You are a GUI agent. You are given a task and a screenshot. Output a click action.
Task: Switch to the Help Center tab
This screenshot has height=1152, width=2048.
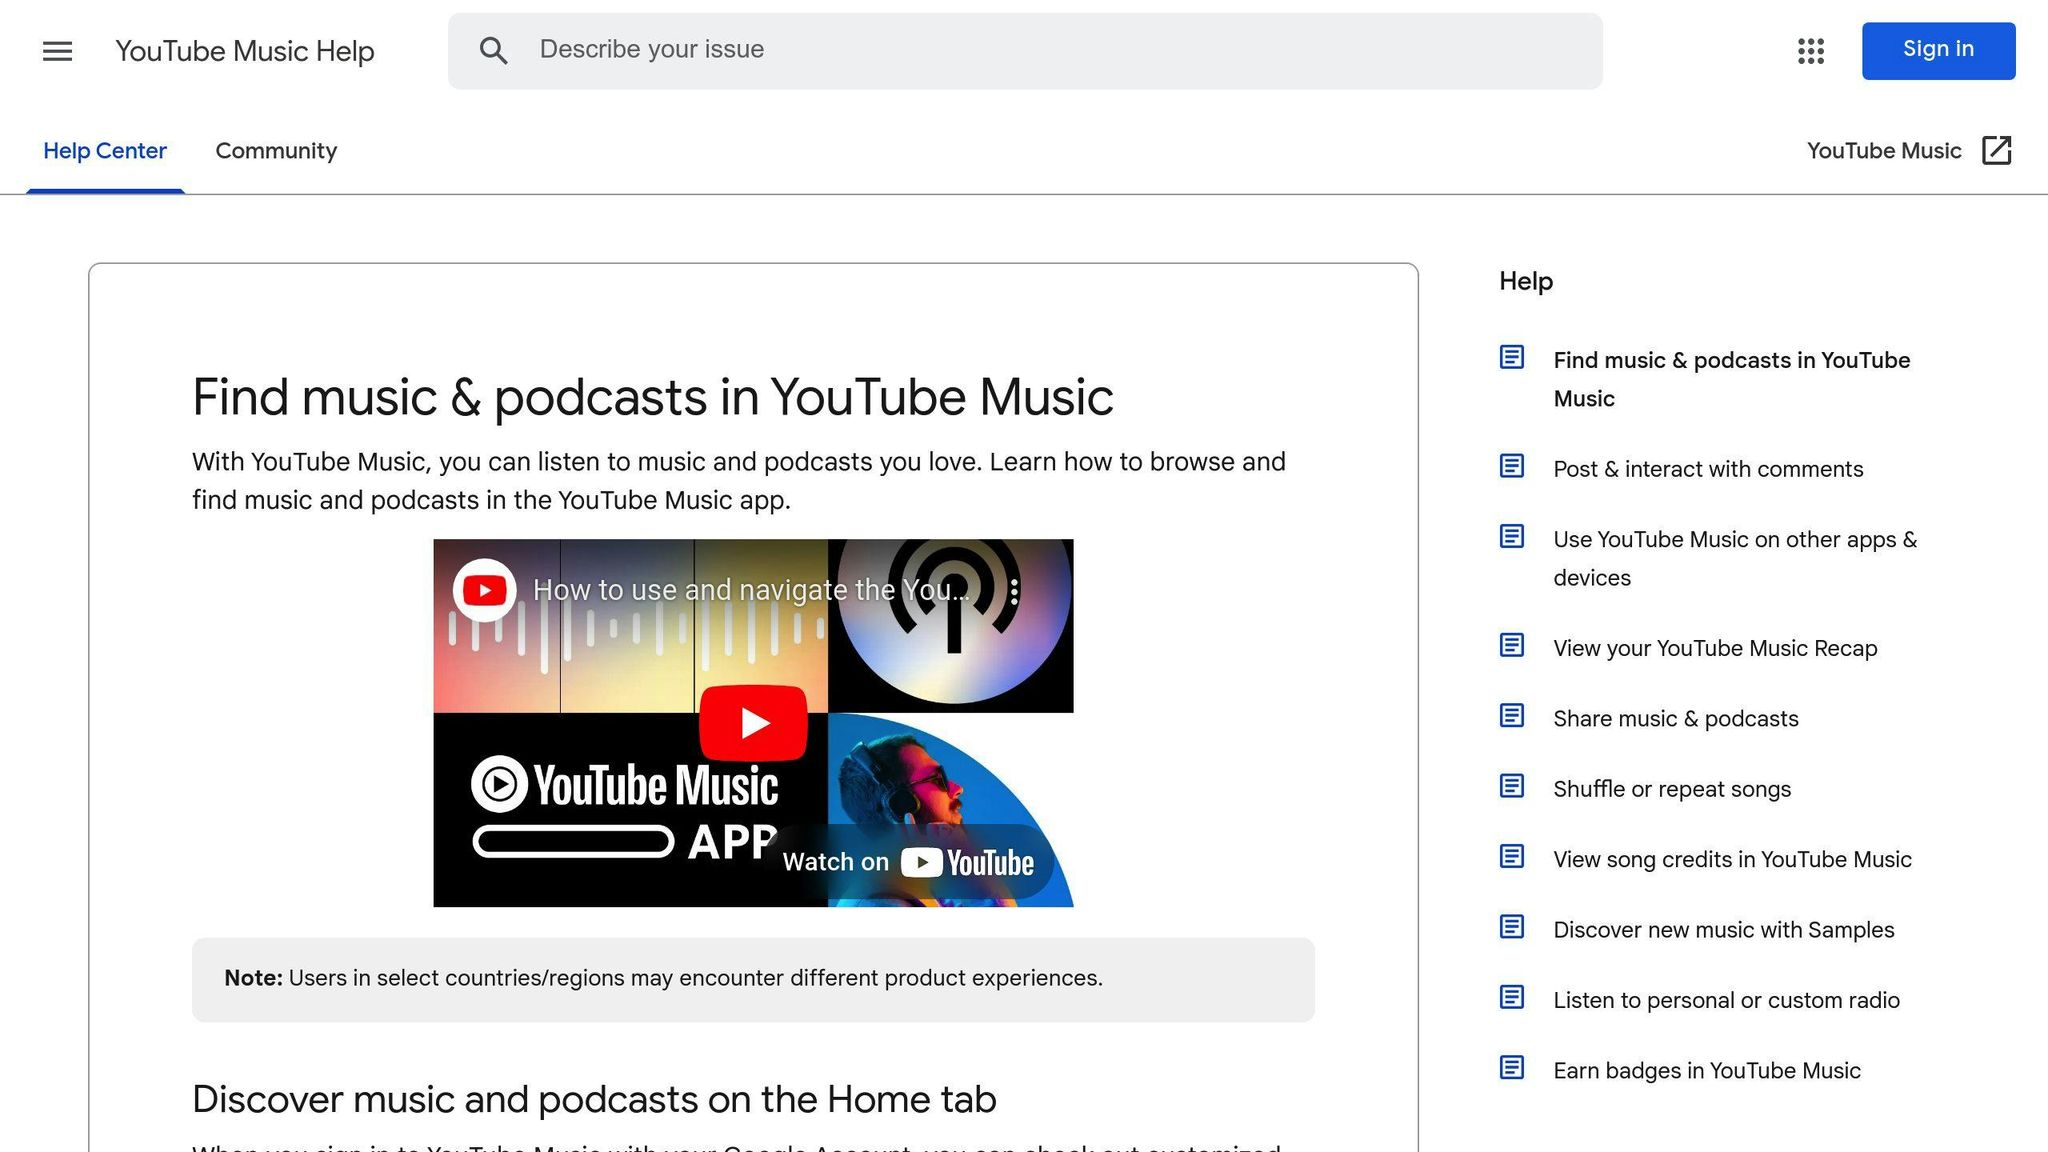(105, 151)
